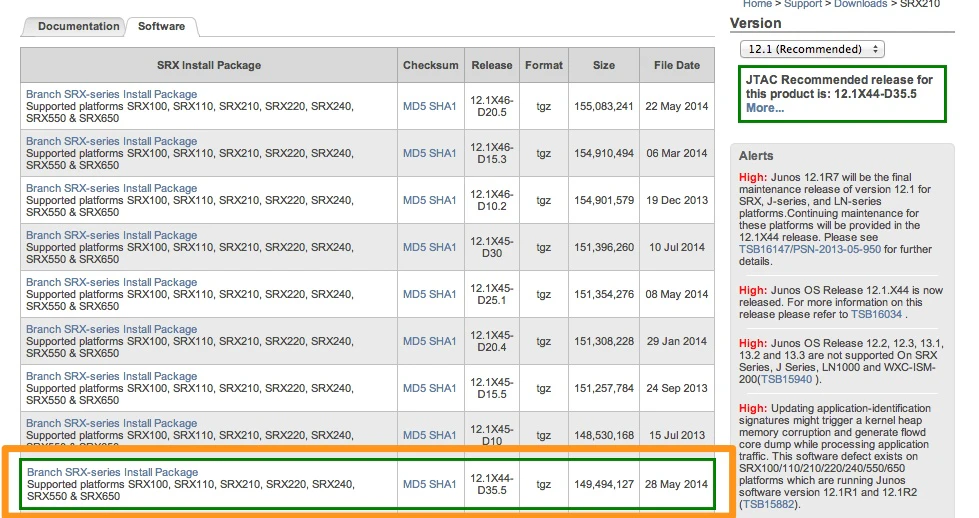View SHA1 checksum for 12.1X46-D10.2
Screen dimensions: 979x518
click(443, 200)
